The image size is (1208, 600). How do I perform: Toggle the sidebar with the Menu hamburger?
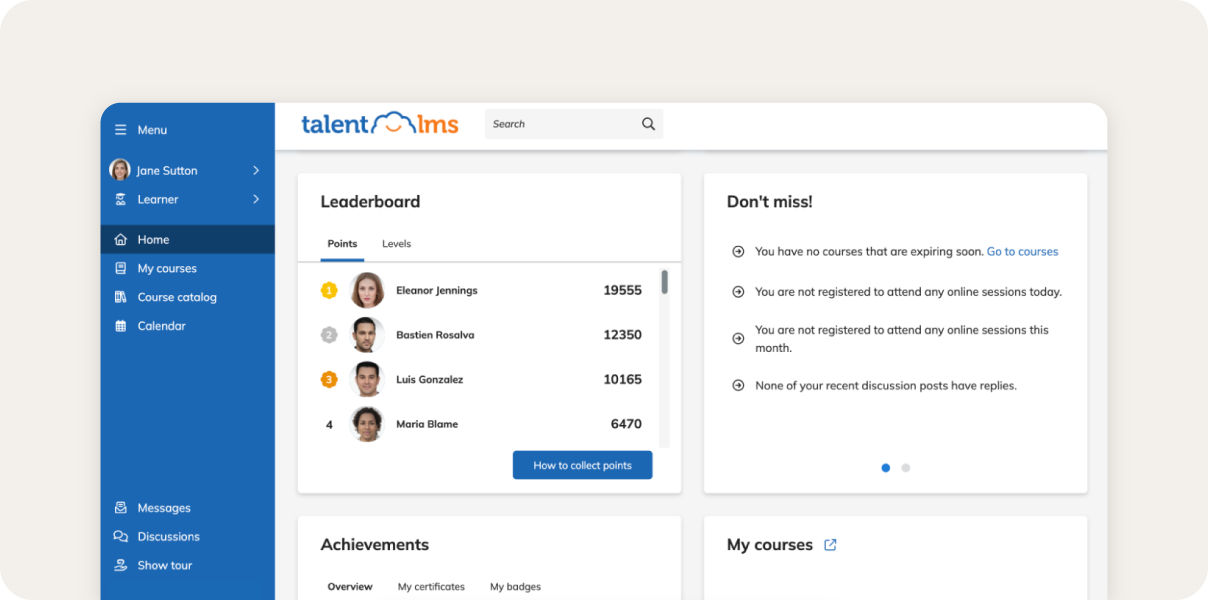click(x=119, y=129)
